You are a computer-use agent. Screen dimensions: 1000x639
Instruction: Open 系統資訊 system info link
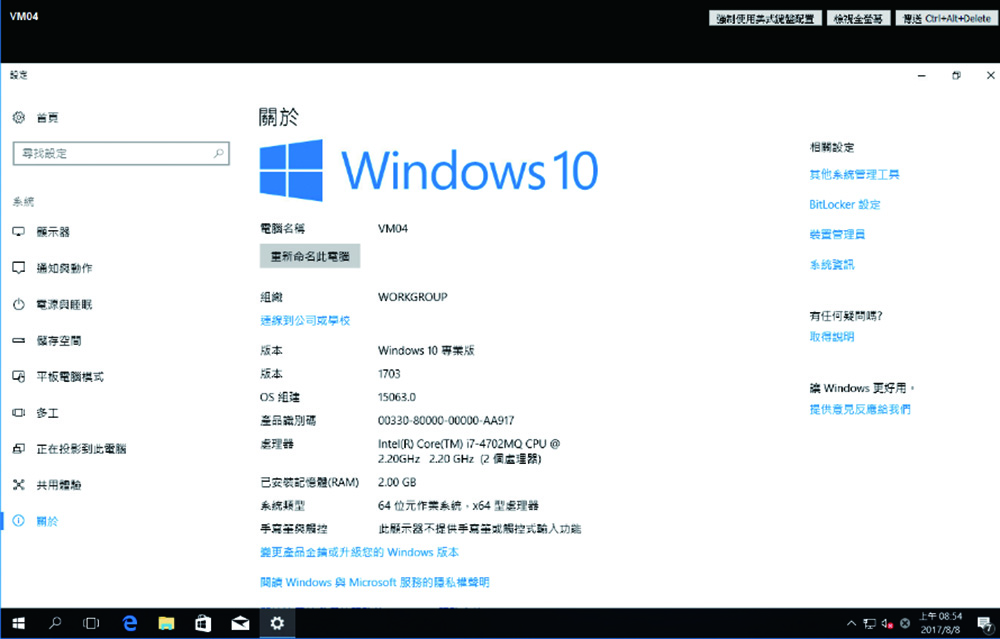(x=832, y=264)
